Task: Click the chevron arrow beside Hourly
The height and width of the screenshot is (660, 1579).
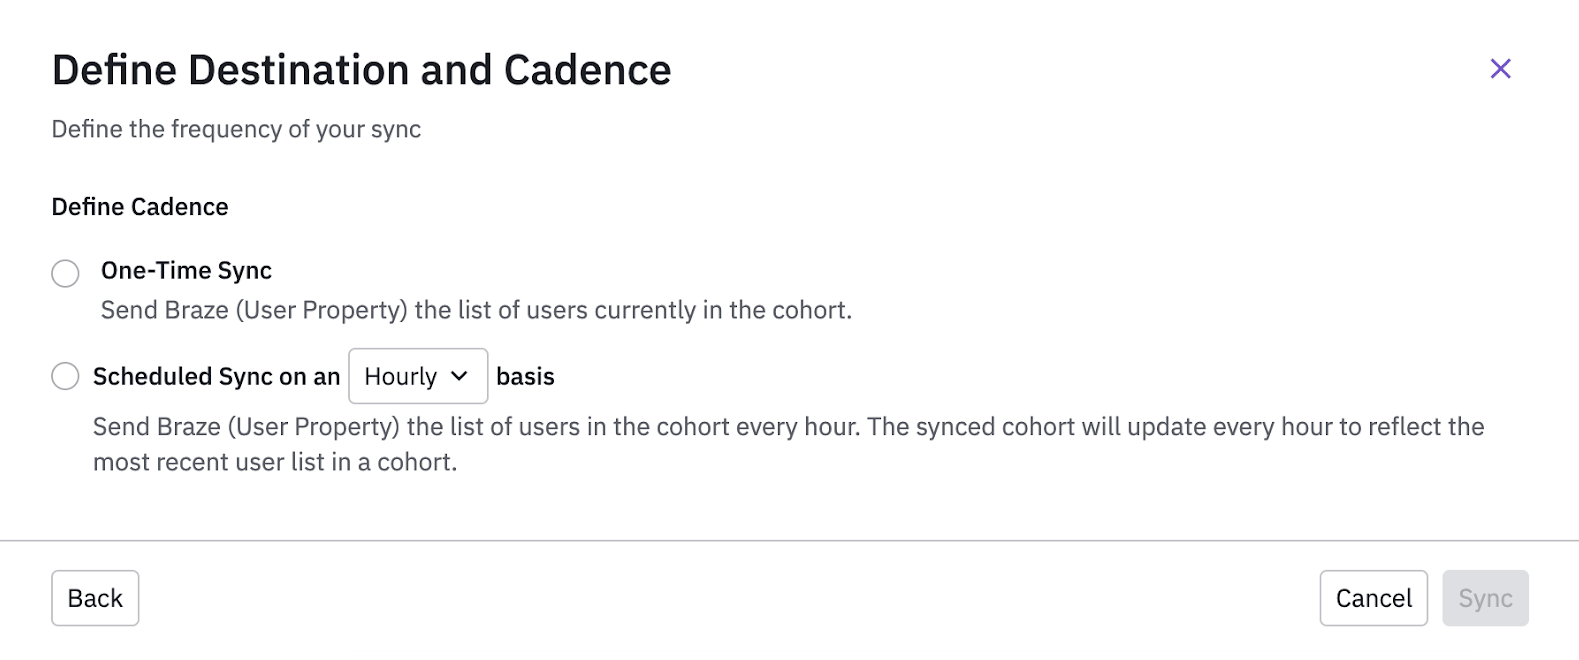Action: pyautogui.click(x=459, y=376)
